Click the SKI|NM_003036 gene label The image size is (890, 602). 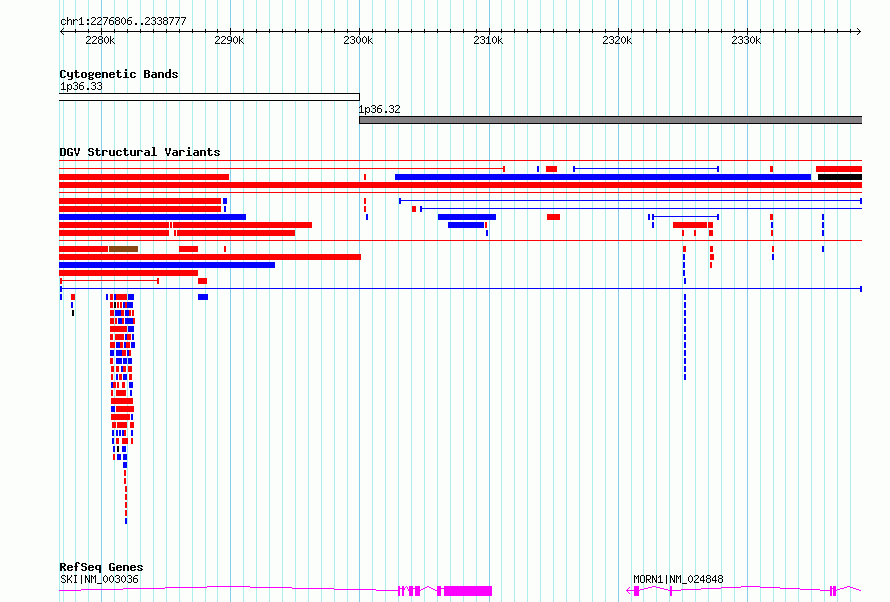tap(99, 579)
